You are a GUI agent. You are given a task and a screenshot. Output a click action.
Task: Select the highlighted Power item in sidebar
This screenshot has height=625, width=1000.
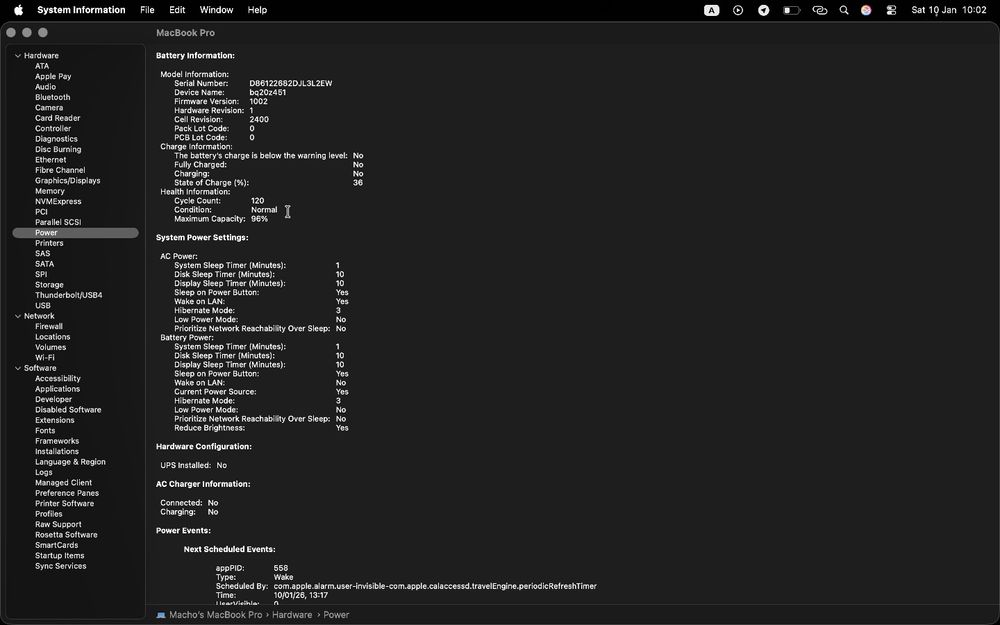75,233
